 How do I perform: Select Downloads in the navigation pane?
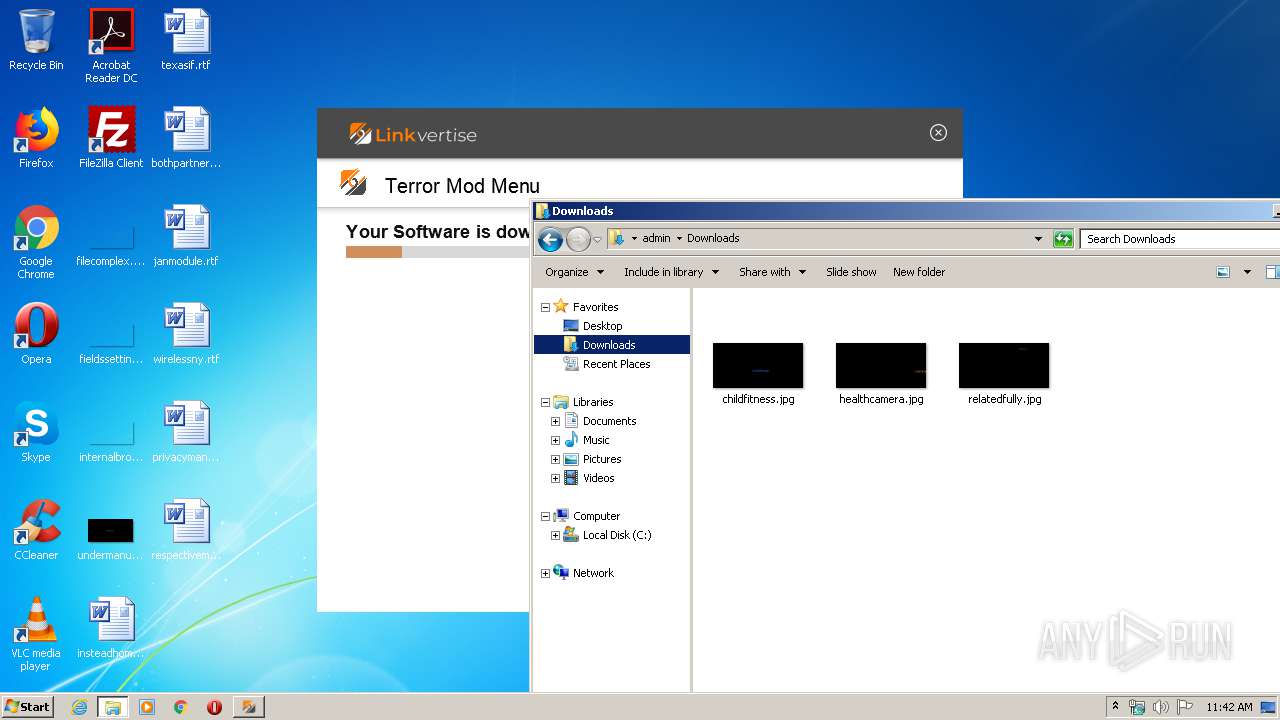click(x=611, y=345)
